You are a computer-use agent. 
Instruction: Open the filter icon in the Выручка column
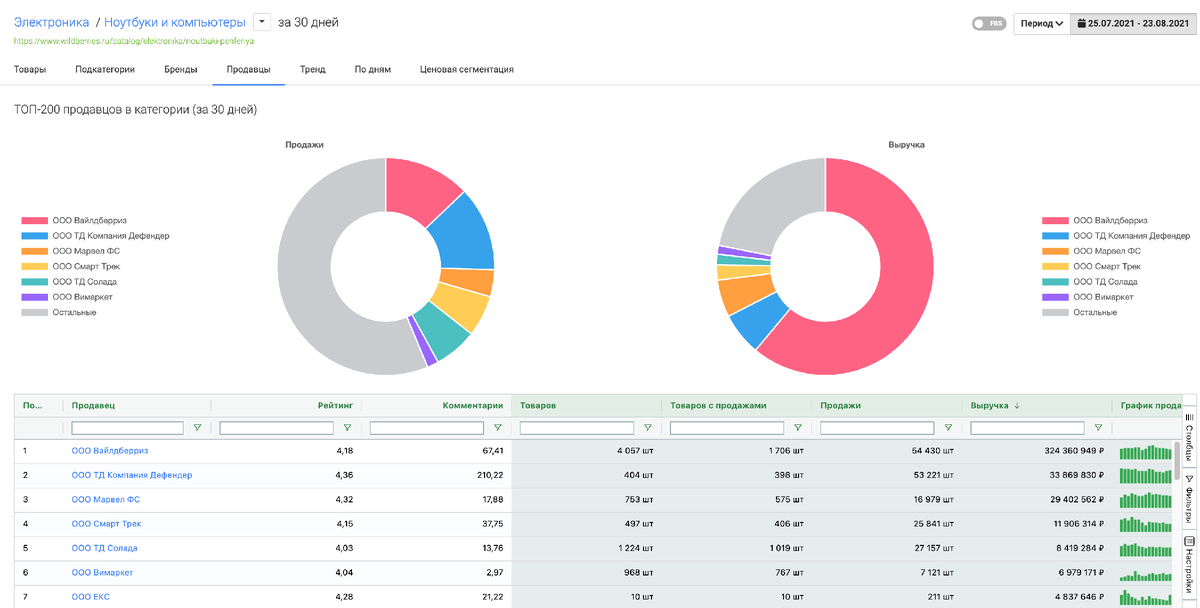[1098, 428]
